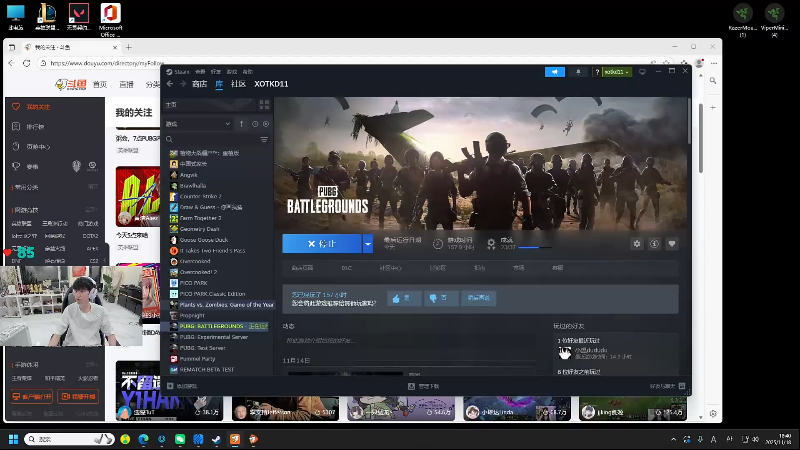Open Douyu 直播 live link
Viewport: 800px width, 450px height.
[x=126, y=84]
